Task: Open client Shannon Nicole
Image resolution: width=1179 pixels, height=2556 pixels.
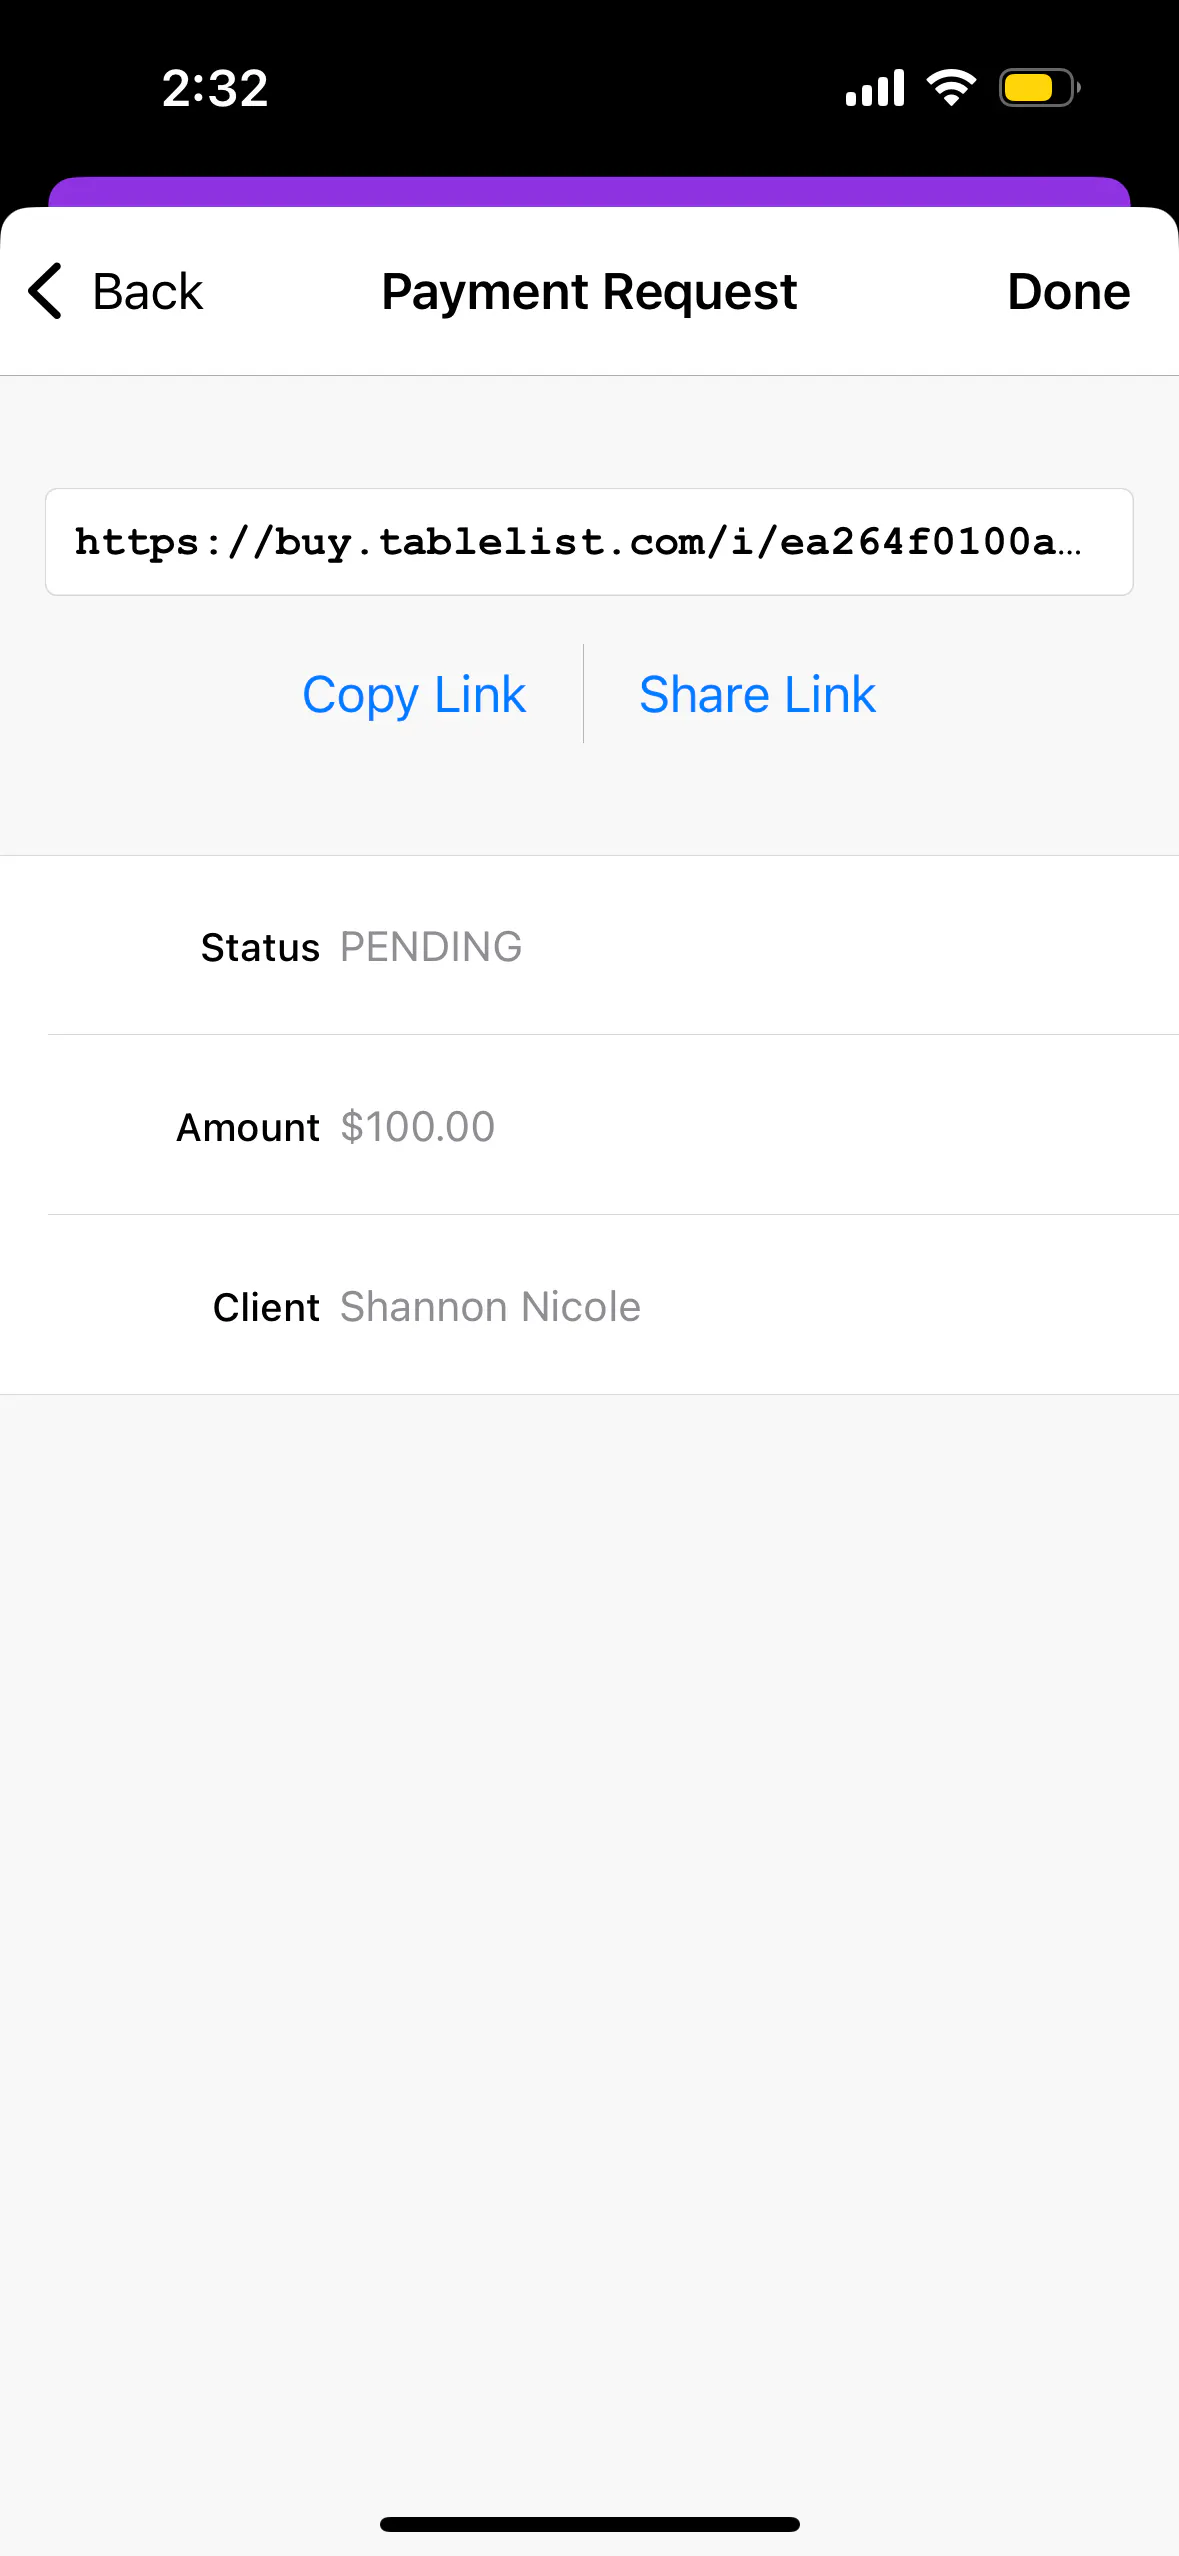Action: pos(490,1307)
